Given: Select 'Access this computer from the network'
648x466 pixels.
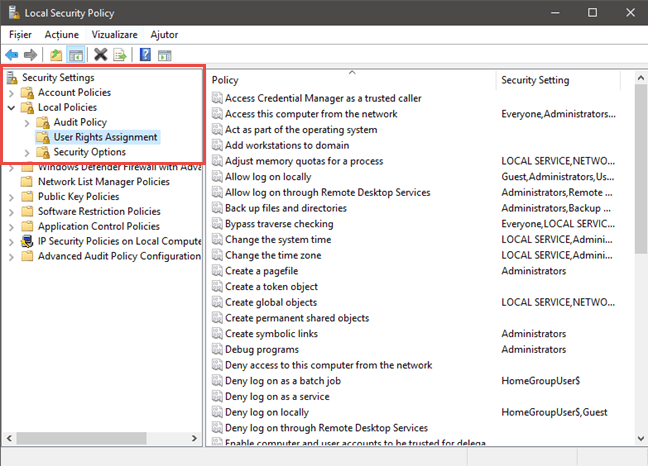Looking at the screenshot, I should (311, 114).
